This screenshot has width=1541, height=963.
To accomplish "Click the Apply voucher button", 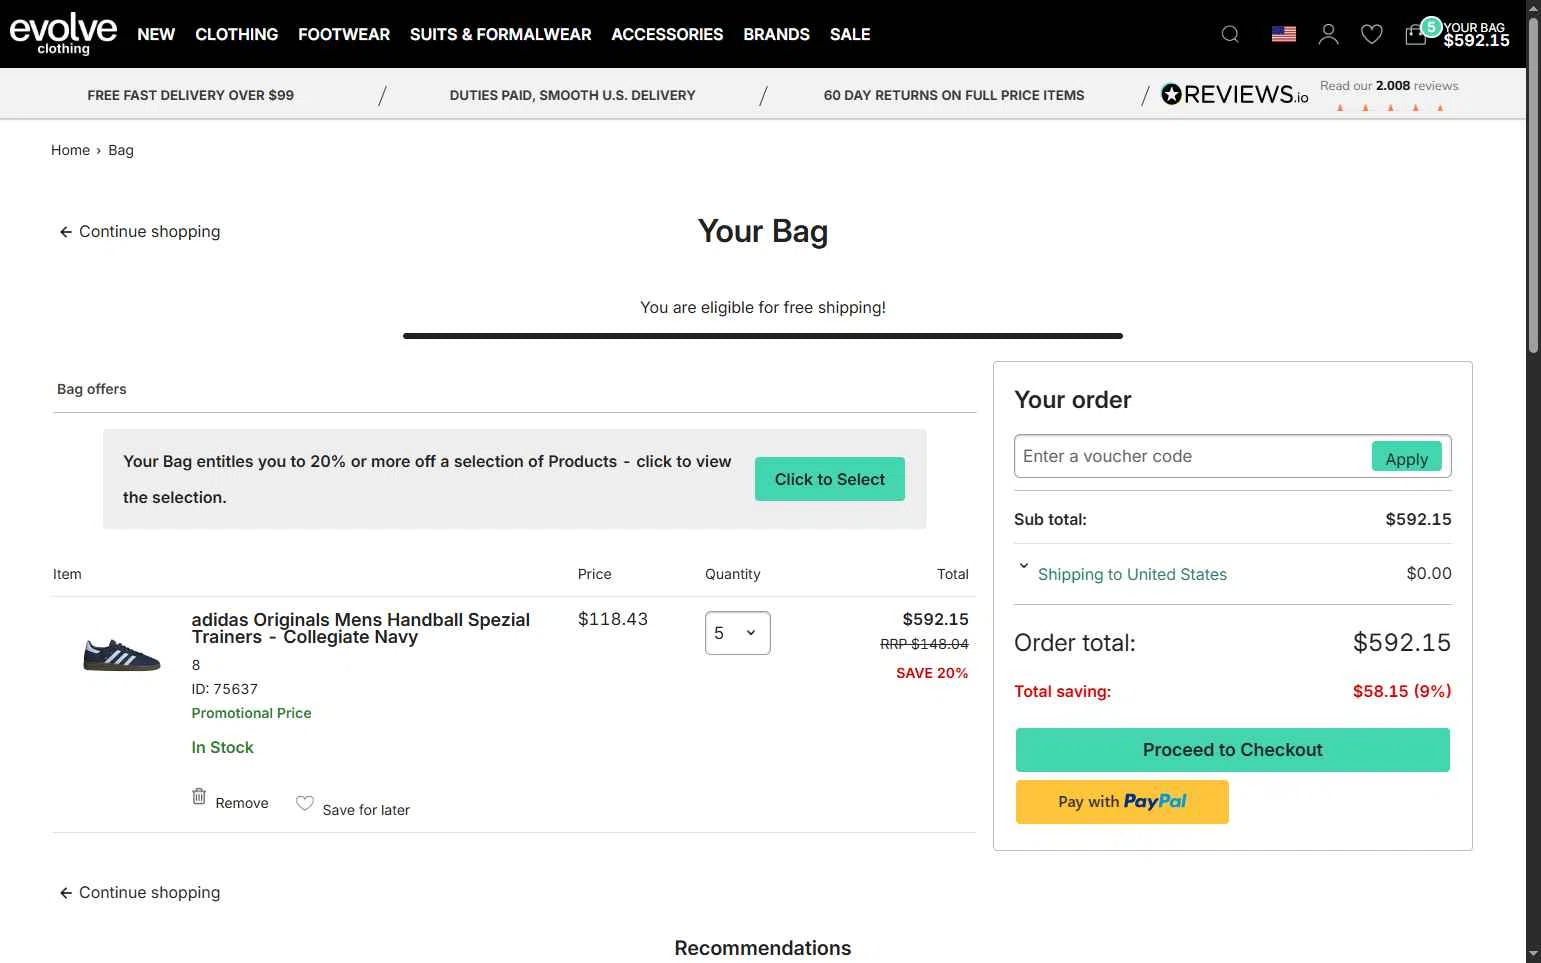I will pos(1407,458).
